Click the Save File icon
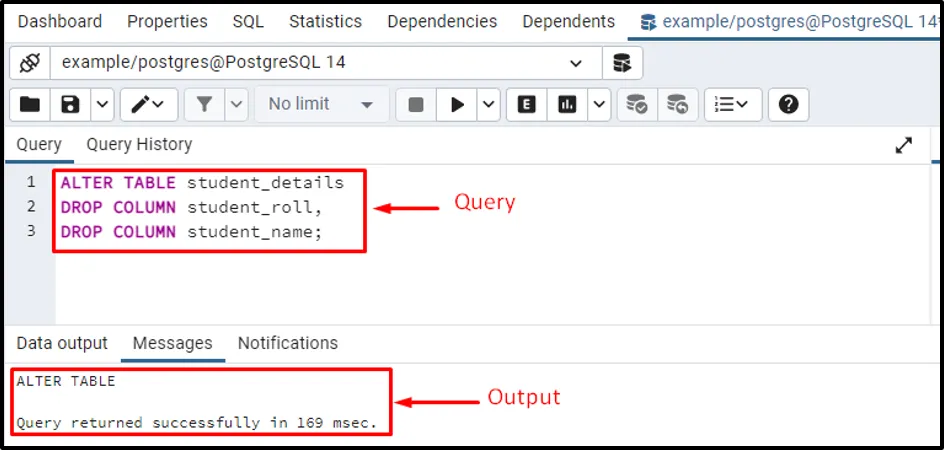 tap(70, 104)
